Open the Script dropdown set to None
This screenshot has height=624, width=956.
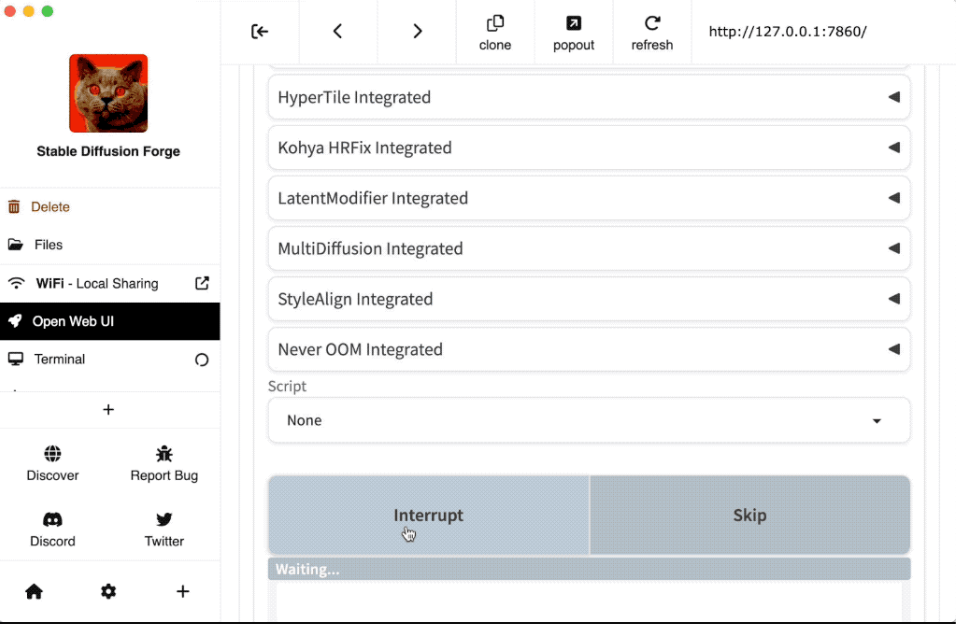click(588, 420)
